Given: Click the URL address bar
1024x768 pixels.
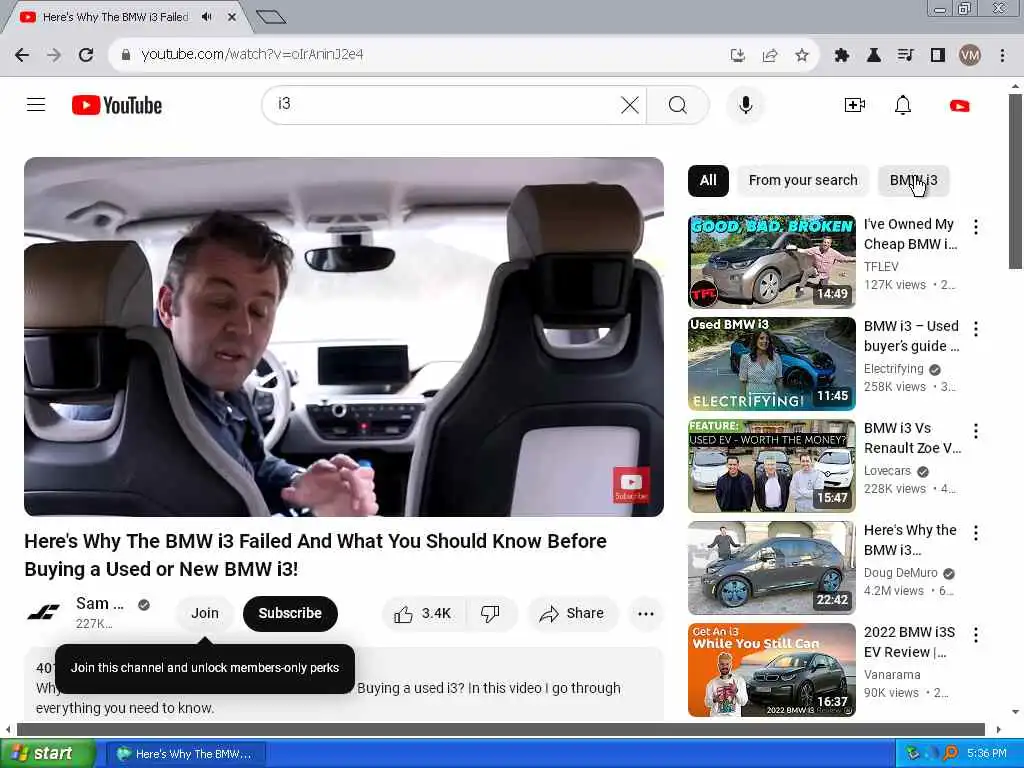Looking at the screenshot, I should point(418,55).
